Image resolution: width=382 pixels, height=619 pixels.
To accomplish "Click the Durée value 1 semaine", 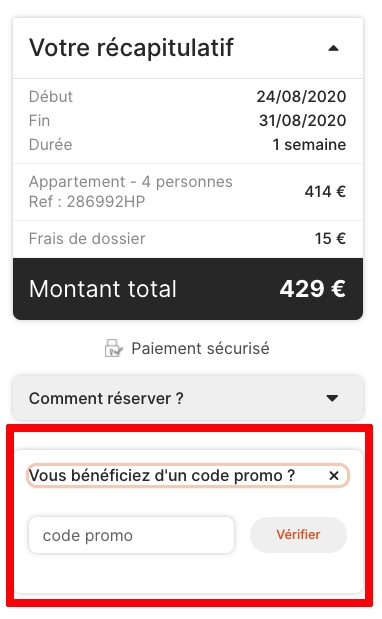I will click(x=309, y=145).
